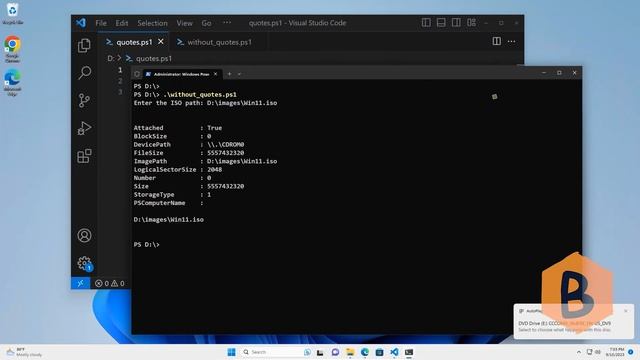Open File Explorer from taskbar
This screenshot has width=640, height=360.
350,352
